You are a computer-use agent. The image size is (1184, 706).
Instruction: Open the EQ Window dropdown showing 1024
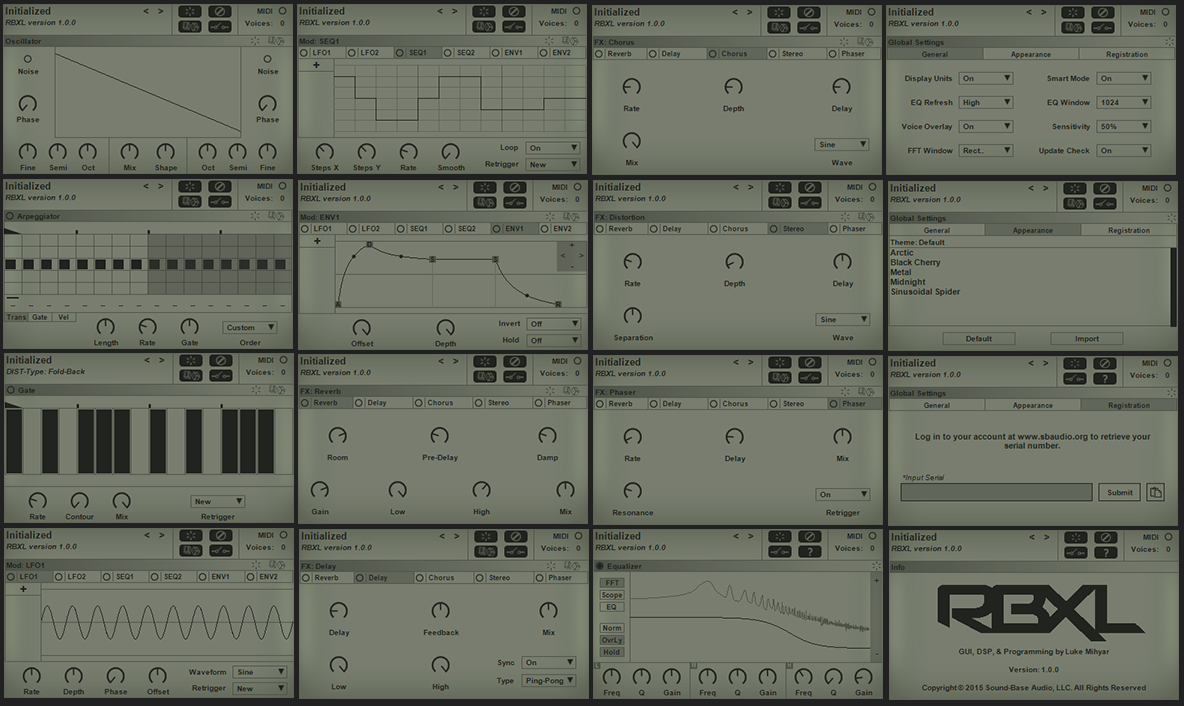click(1124, 103)
